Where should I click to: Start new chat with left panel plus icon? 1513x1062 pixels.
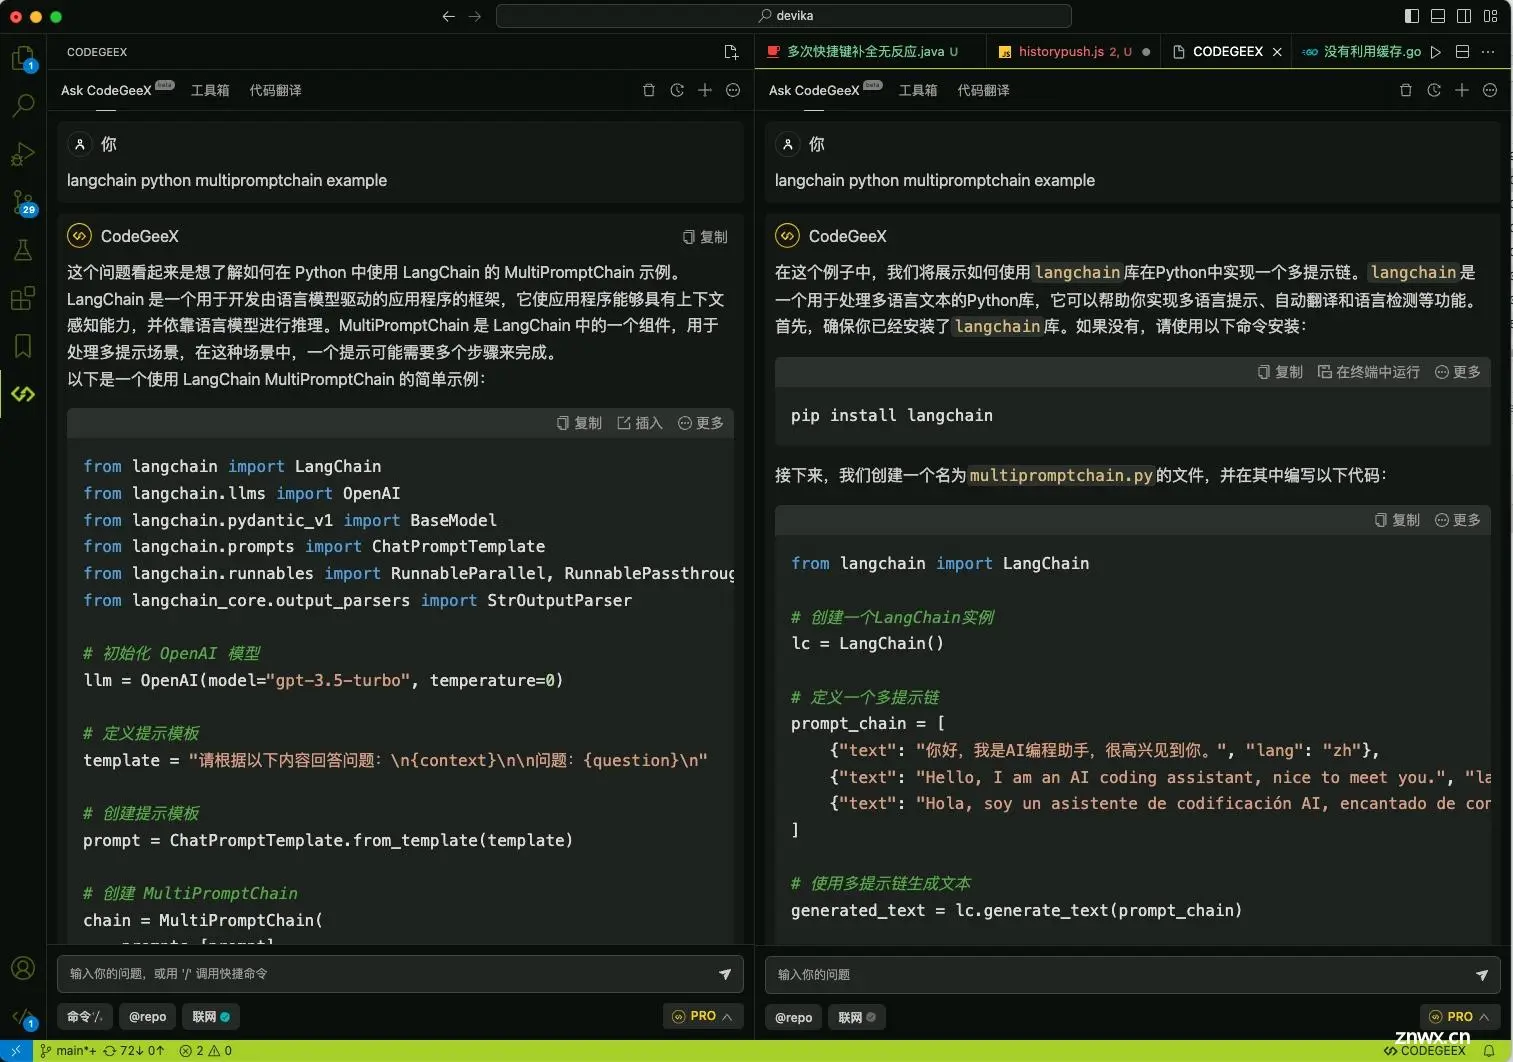[705, 90]
